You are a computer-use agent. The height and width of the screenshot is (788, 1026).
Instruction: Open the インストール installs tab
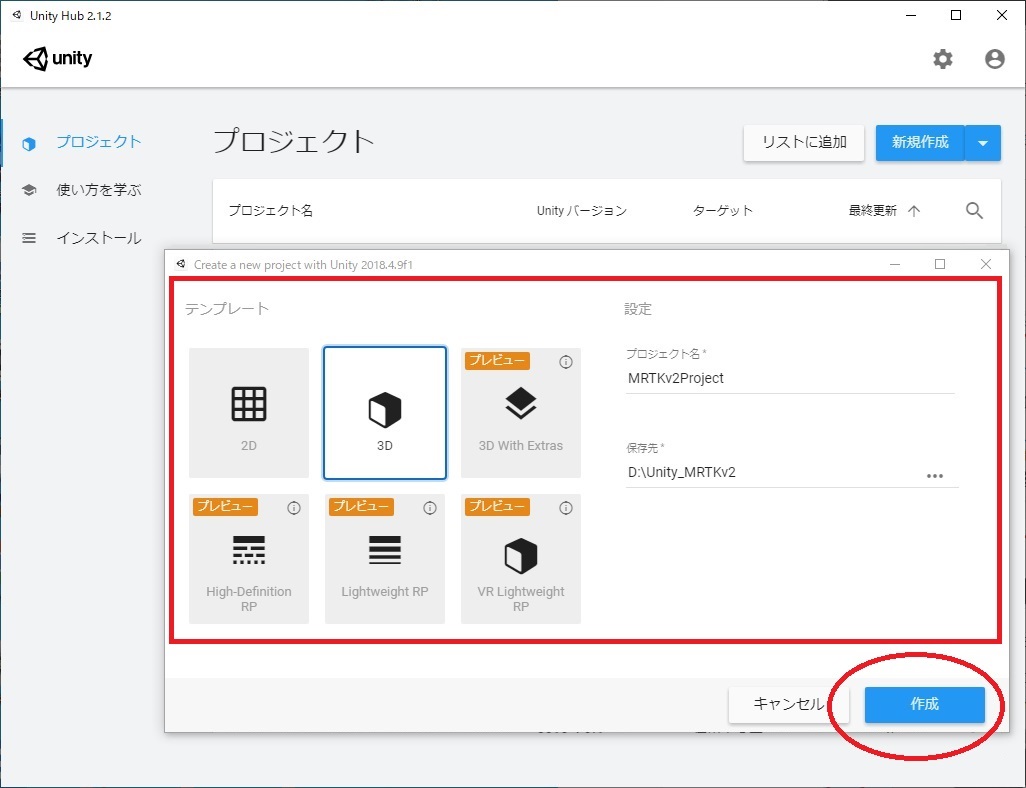point(81,238)
